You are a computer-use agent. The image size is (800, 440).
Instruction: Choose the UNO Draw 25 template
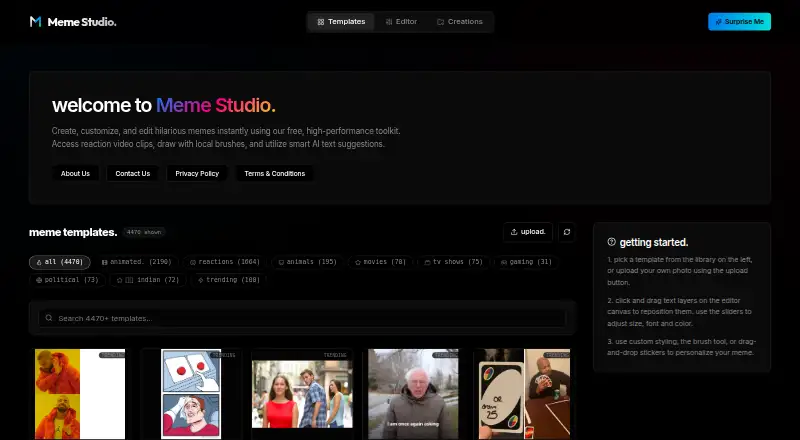coord(524,394)
